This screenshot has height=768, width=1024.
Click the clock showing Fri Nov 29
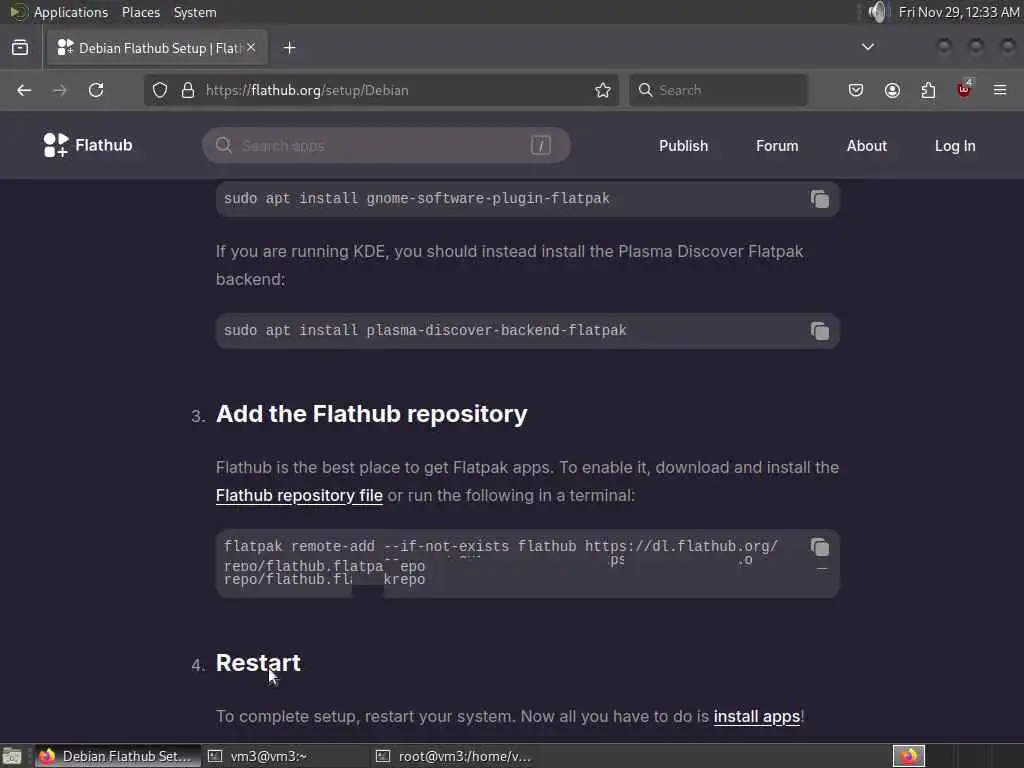(x=959, y=12)
